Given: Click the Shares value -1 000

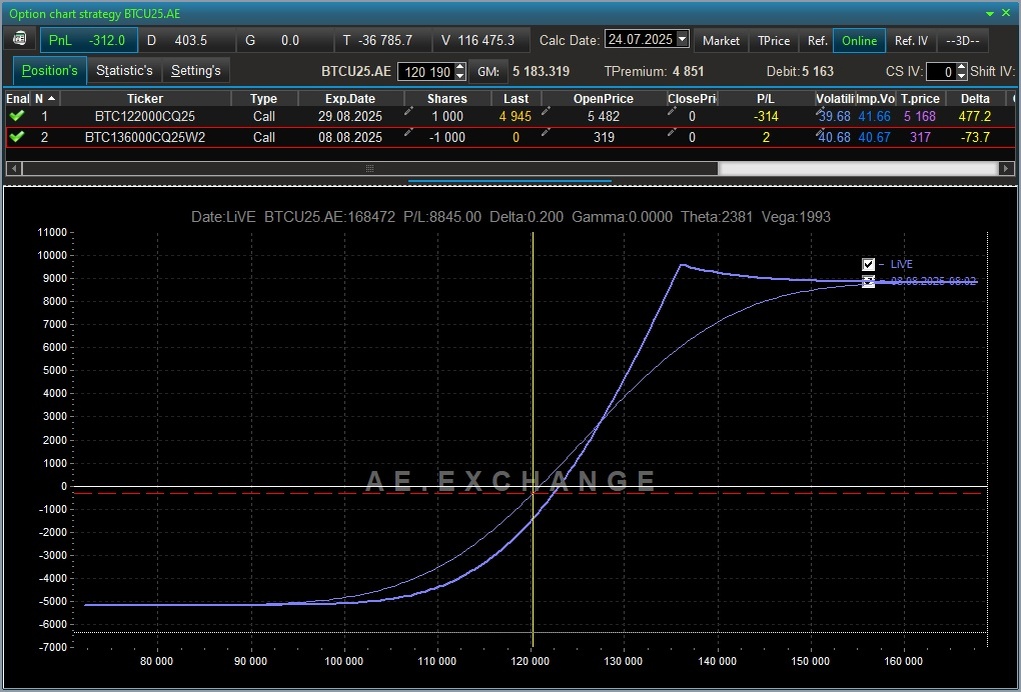Looking at the screenshot, I should [446, 137].
